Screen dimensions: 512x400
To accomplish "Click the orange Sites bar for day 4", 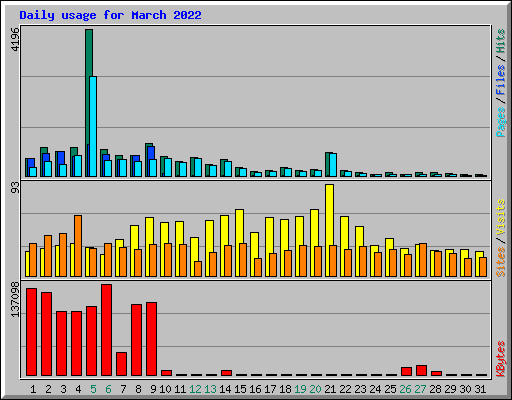I will 78,246.
